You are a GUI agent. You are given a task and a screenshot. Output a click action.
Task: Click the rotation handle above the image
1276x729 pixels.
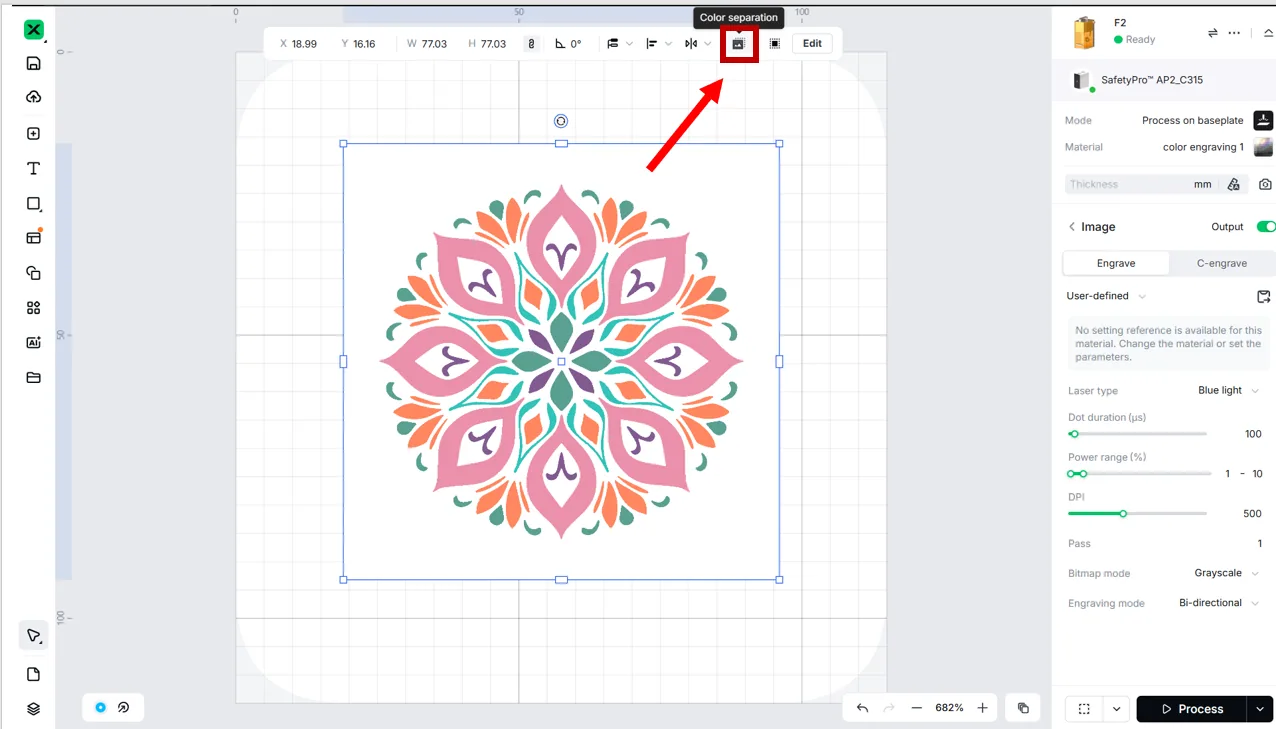pyautogui.click(x=561, y=121)
